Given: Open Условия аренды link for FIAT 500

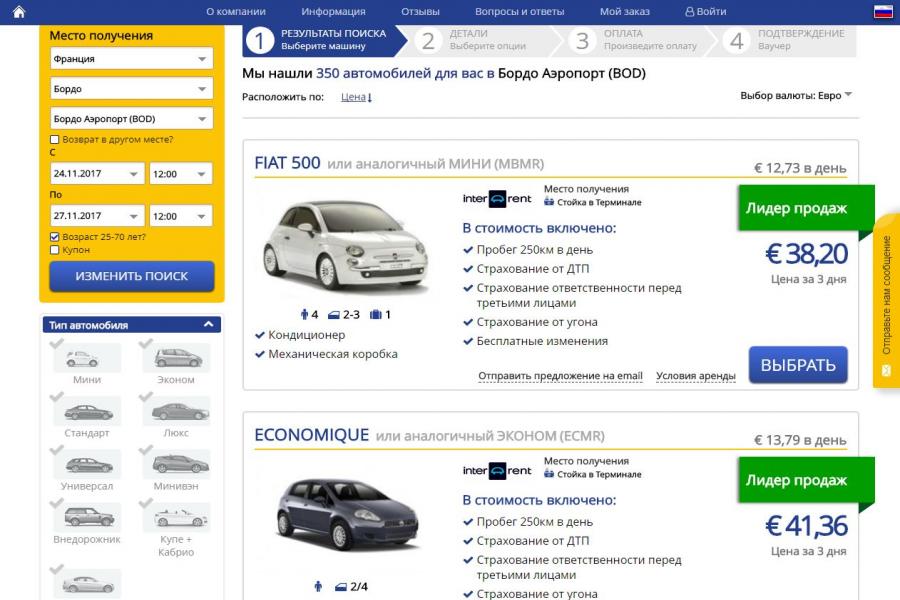Looking at the screenshot, I should click(696, 376).
